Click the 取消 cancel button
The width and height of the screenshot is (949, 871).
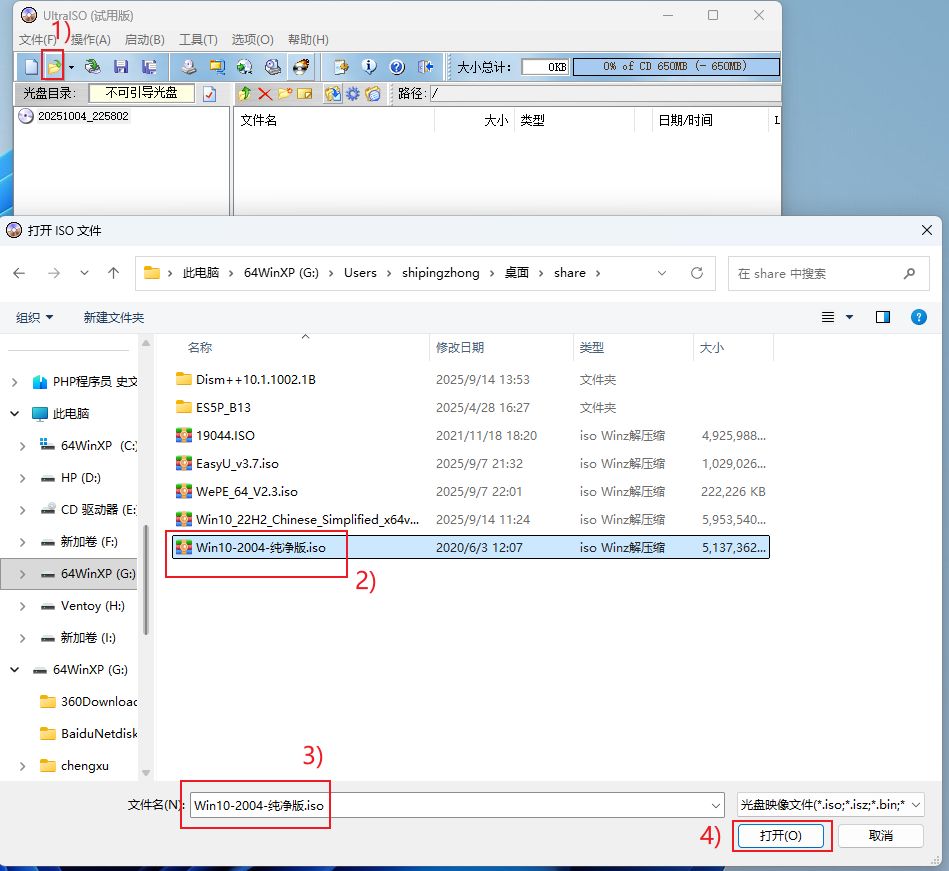(x=880, y=835)
